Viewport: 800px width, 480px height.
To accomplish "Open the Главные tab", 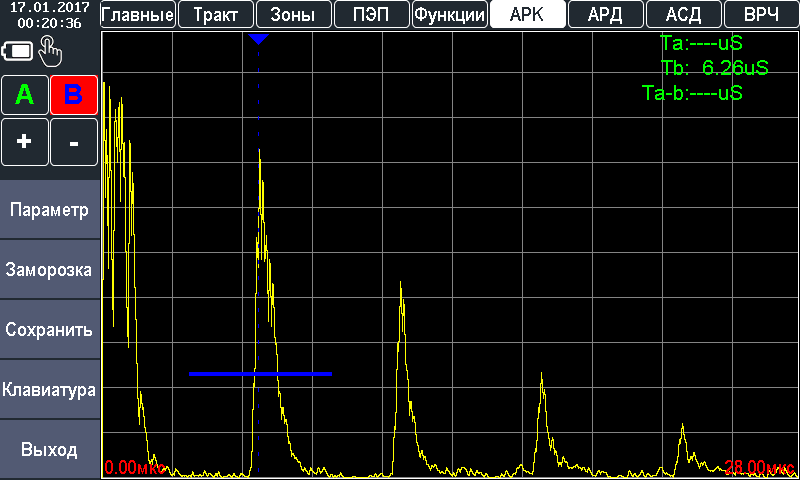I will [x=138, y=14].
